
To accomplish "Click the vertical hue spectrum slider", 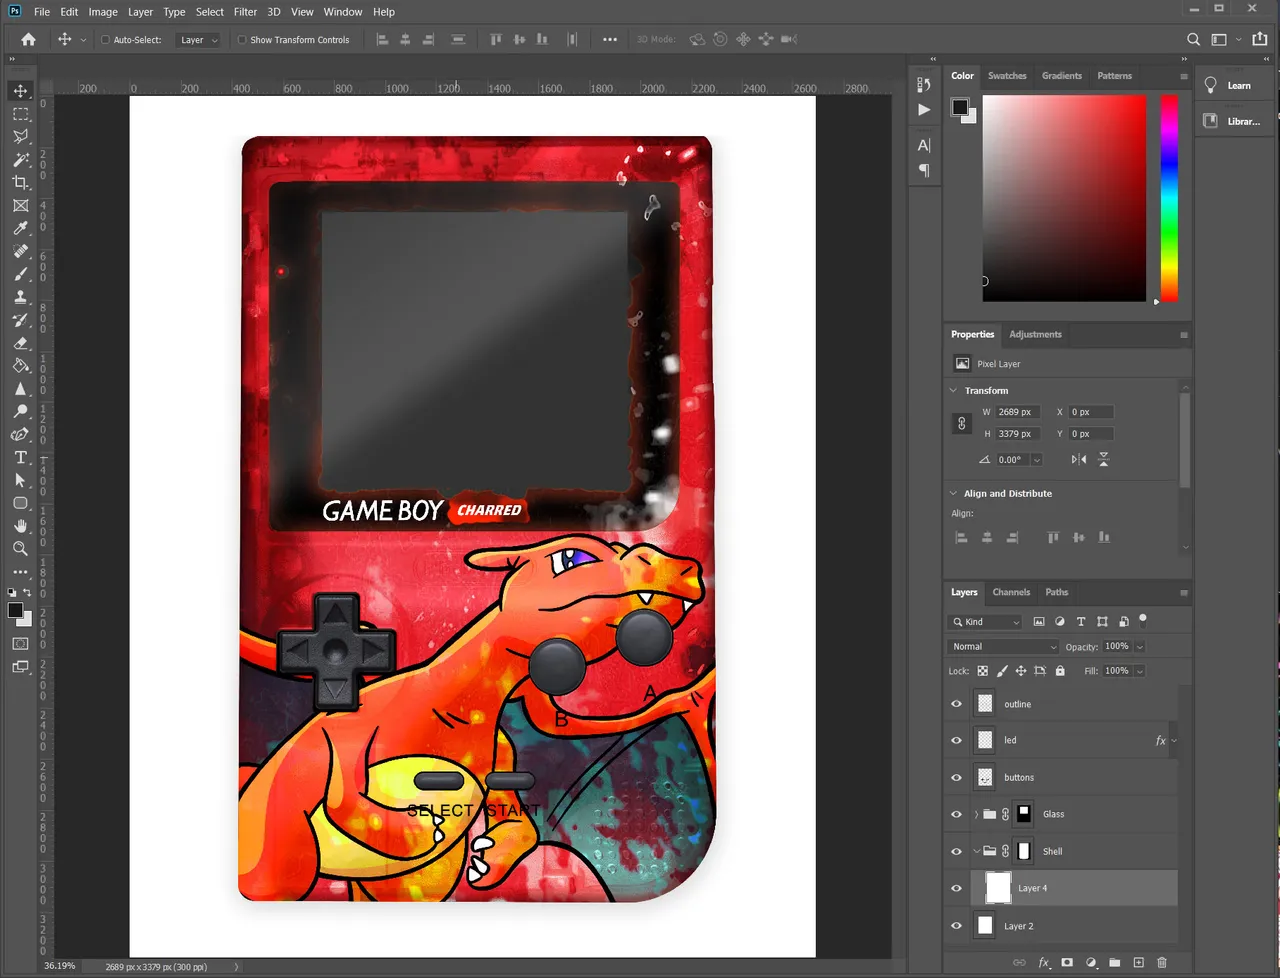I will (x=1168, y=198).
